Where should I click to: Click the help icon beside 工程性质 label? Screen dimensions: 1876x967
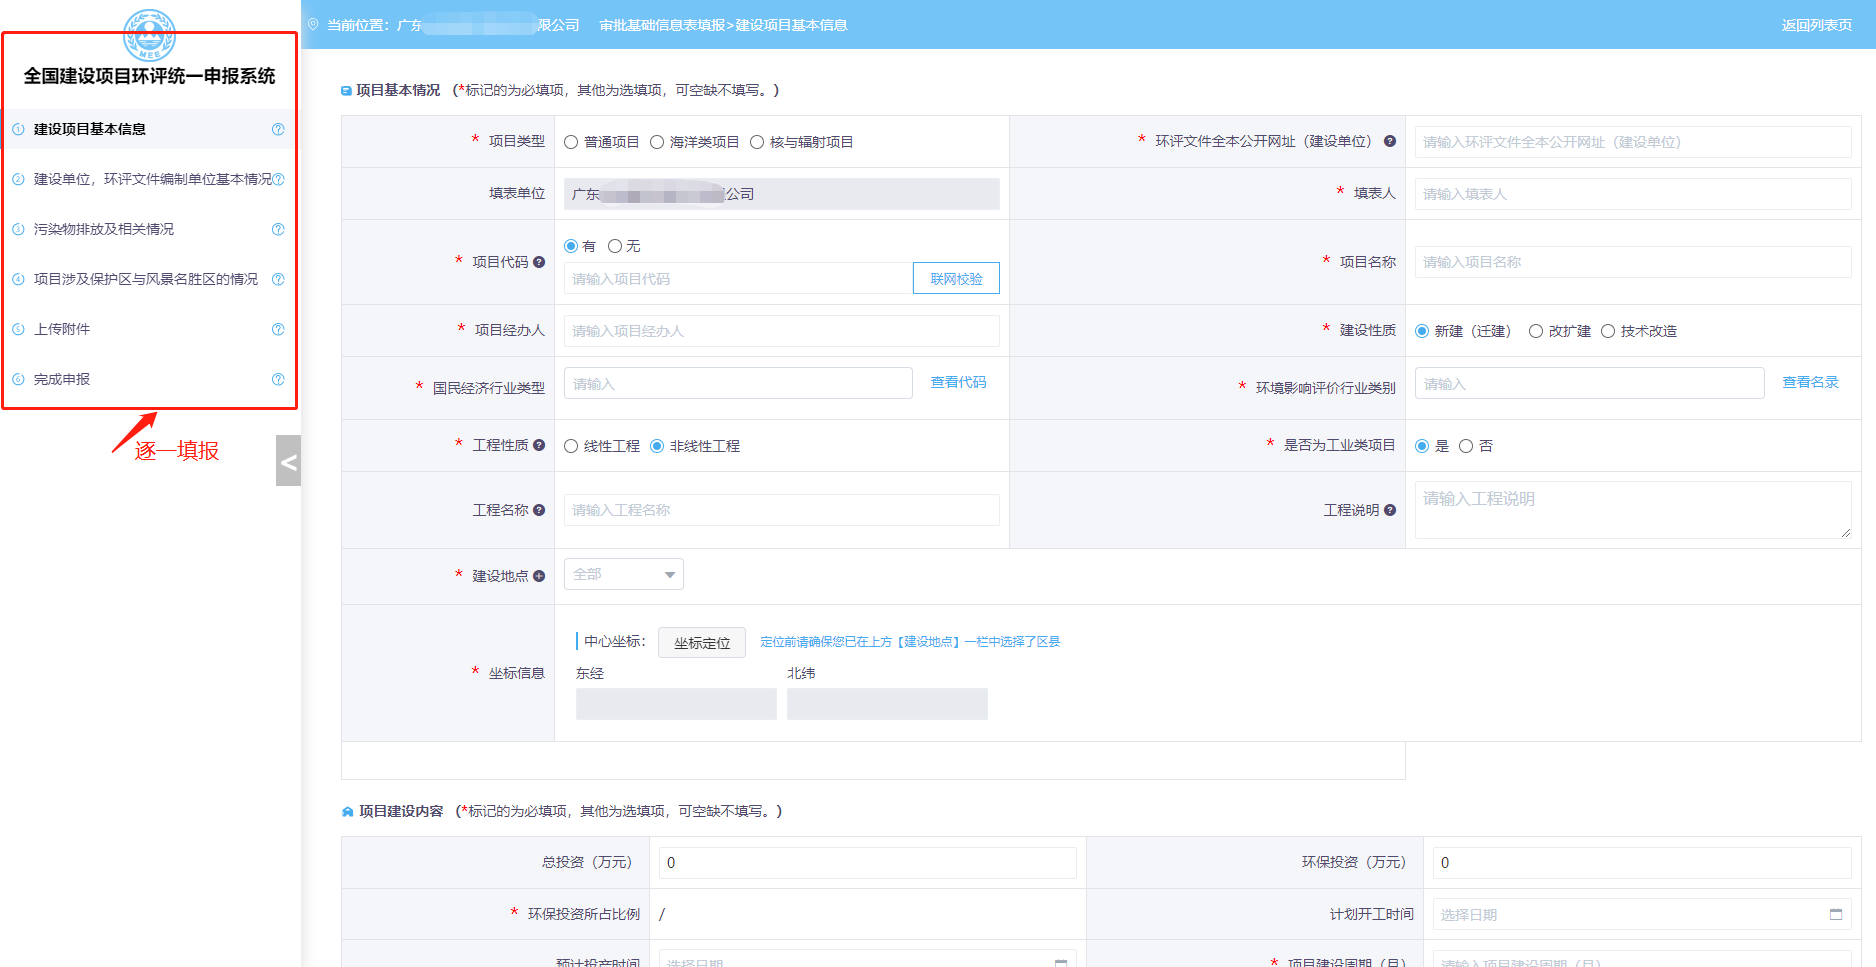click(539, 445)
